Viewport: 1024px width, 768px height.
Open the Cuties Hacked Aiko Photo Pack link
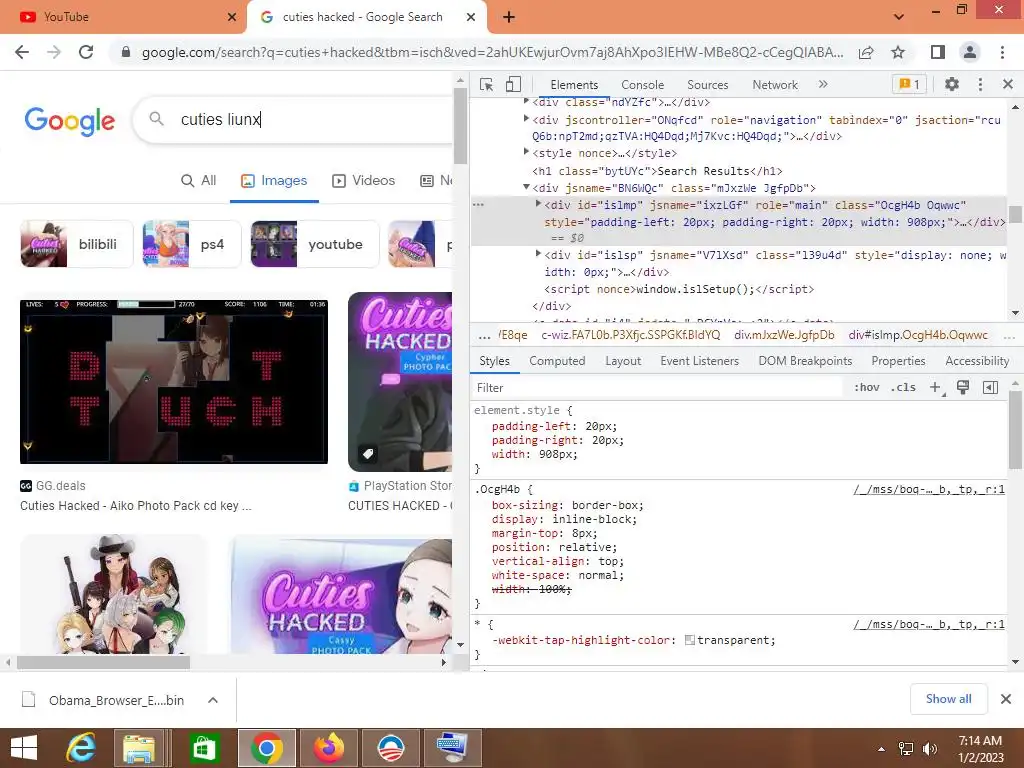tap(136, 506)
